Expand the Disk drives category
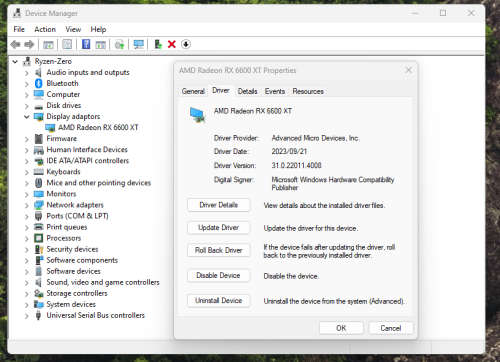Viewport: 500px width, 362px height. coord(27,106)
